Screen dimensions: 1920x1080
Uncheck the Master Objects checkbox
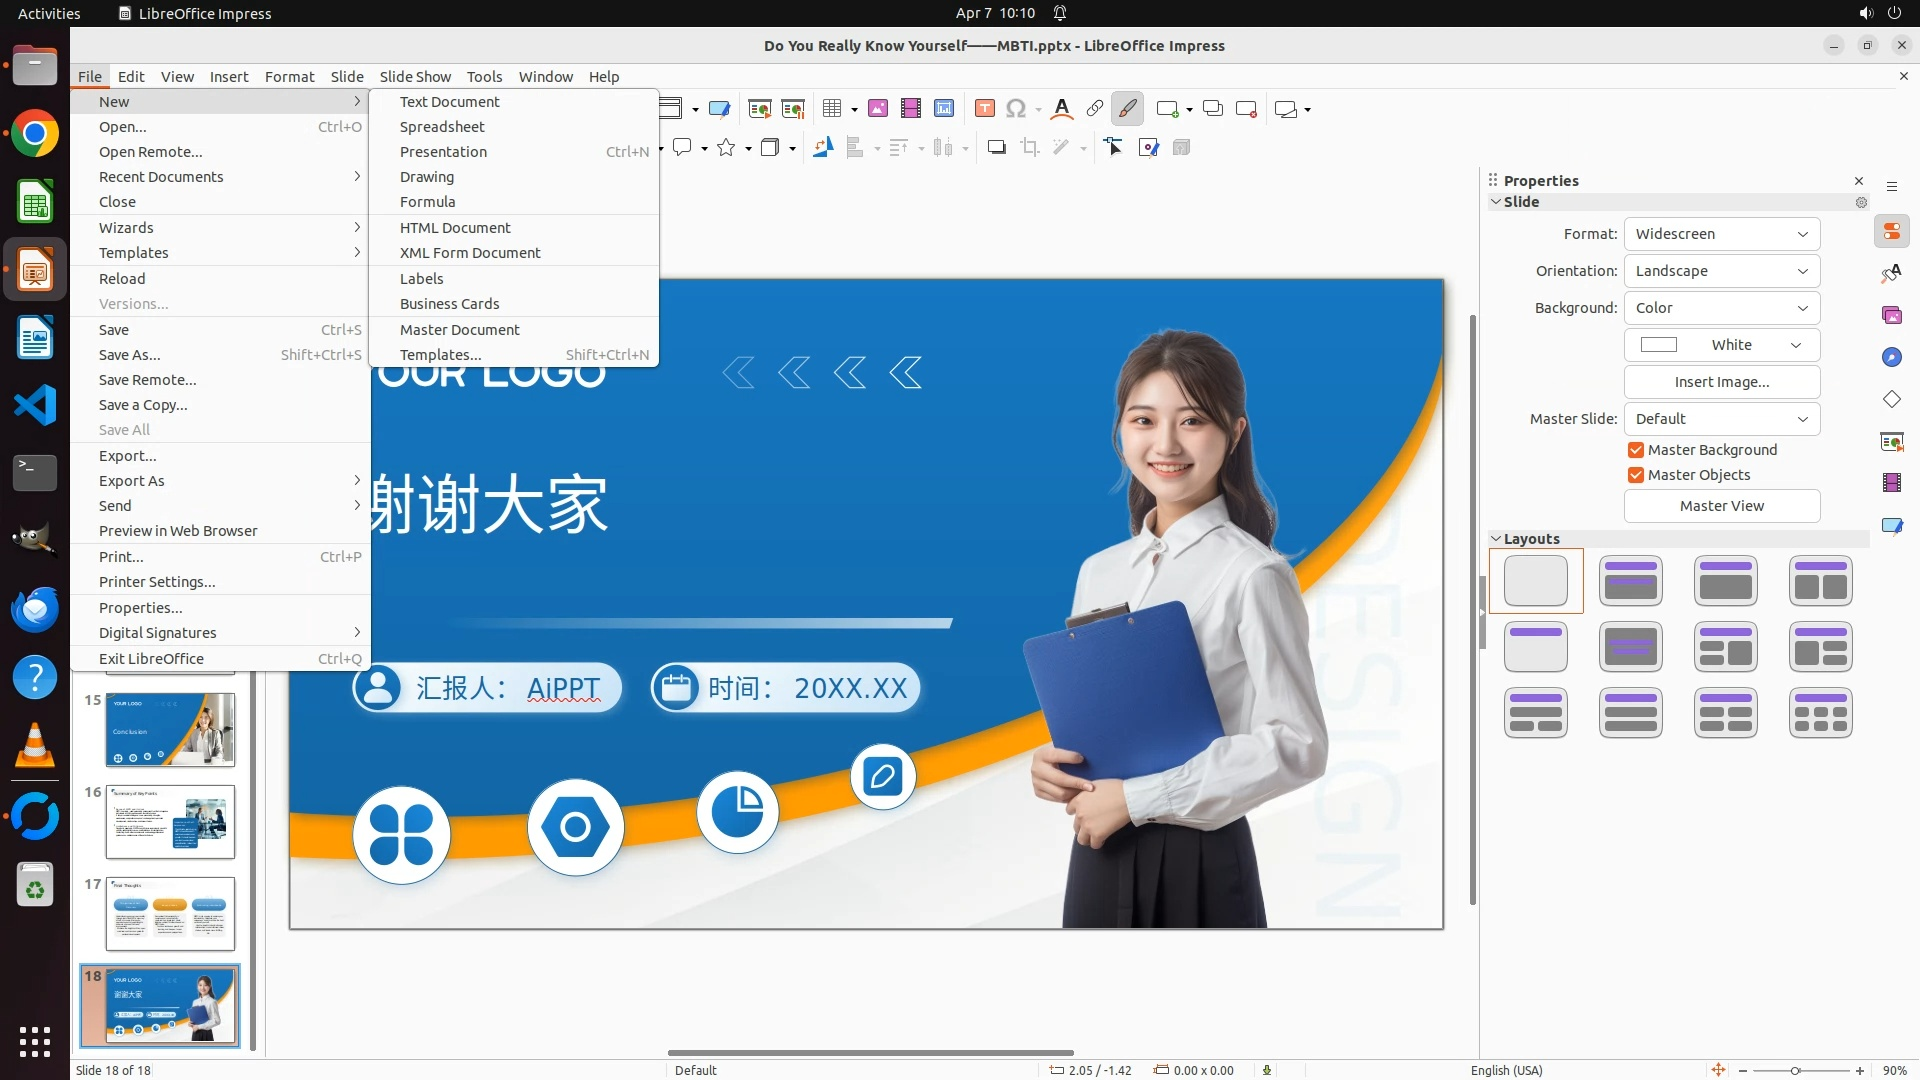(1636, 475)
